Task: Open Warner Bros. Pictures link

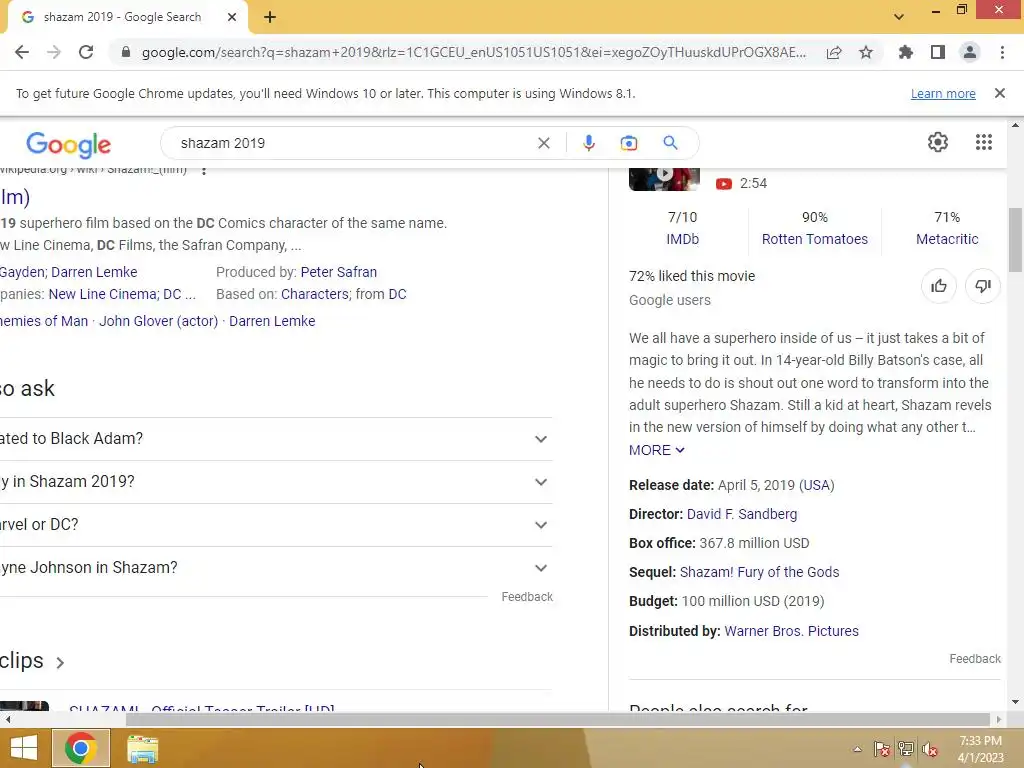Action: point(792,631)
